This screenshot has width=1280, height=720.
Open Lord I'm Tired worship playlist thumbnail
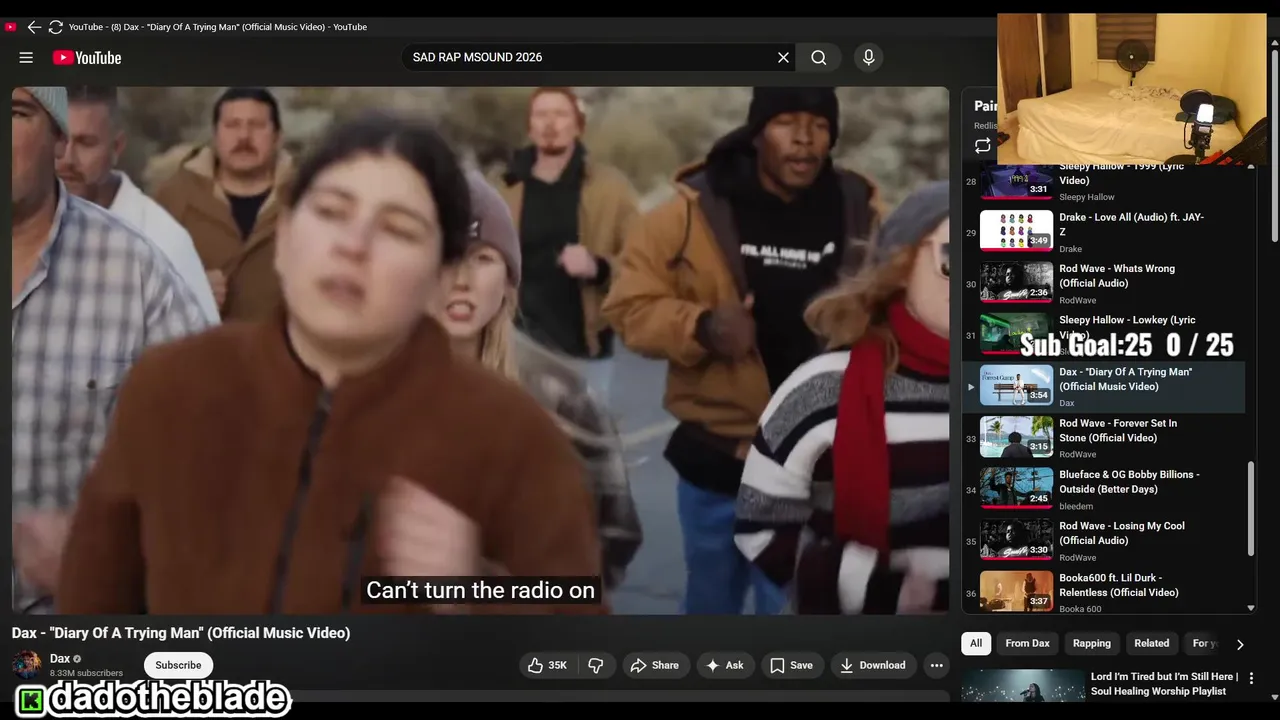pos(1023,685)
